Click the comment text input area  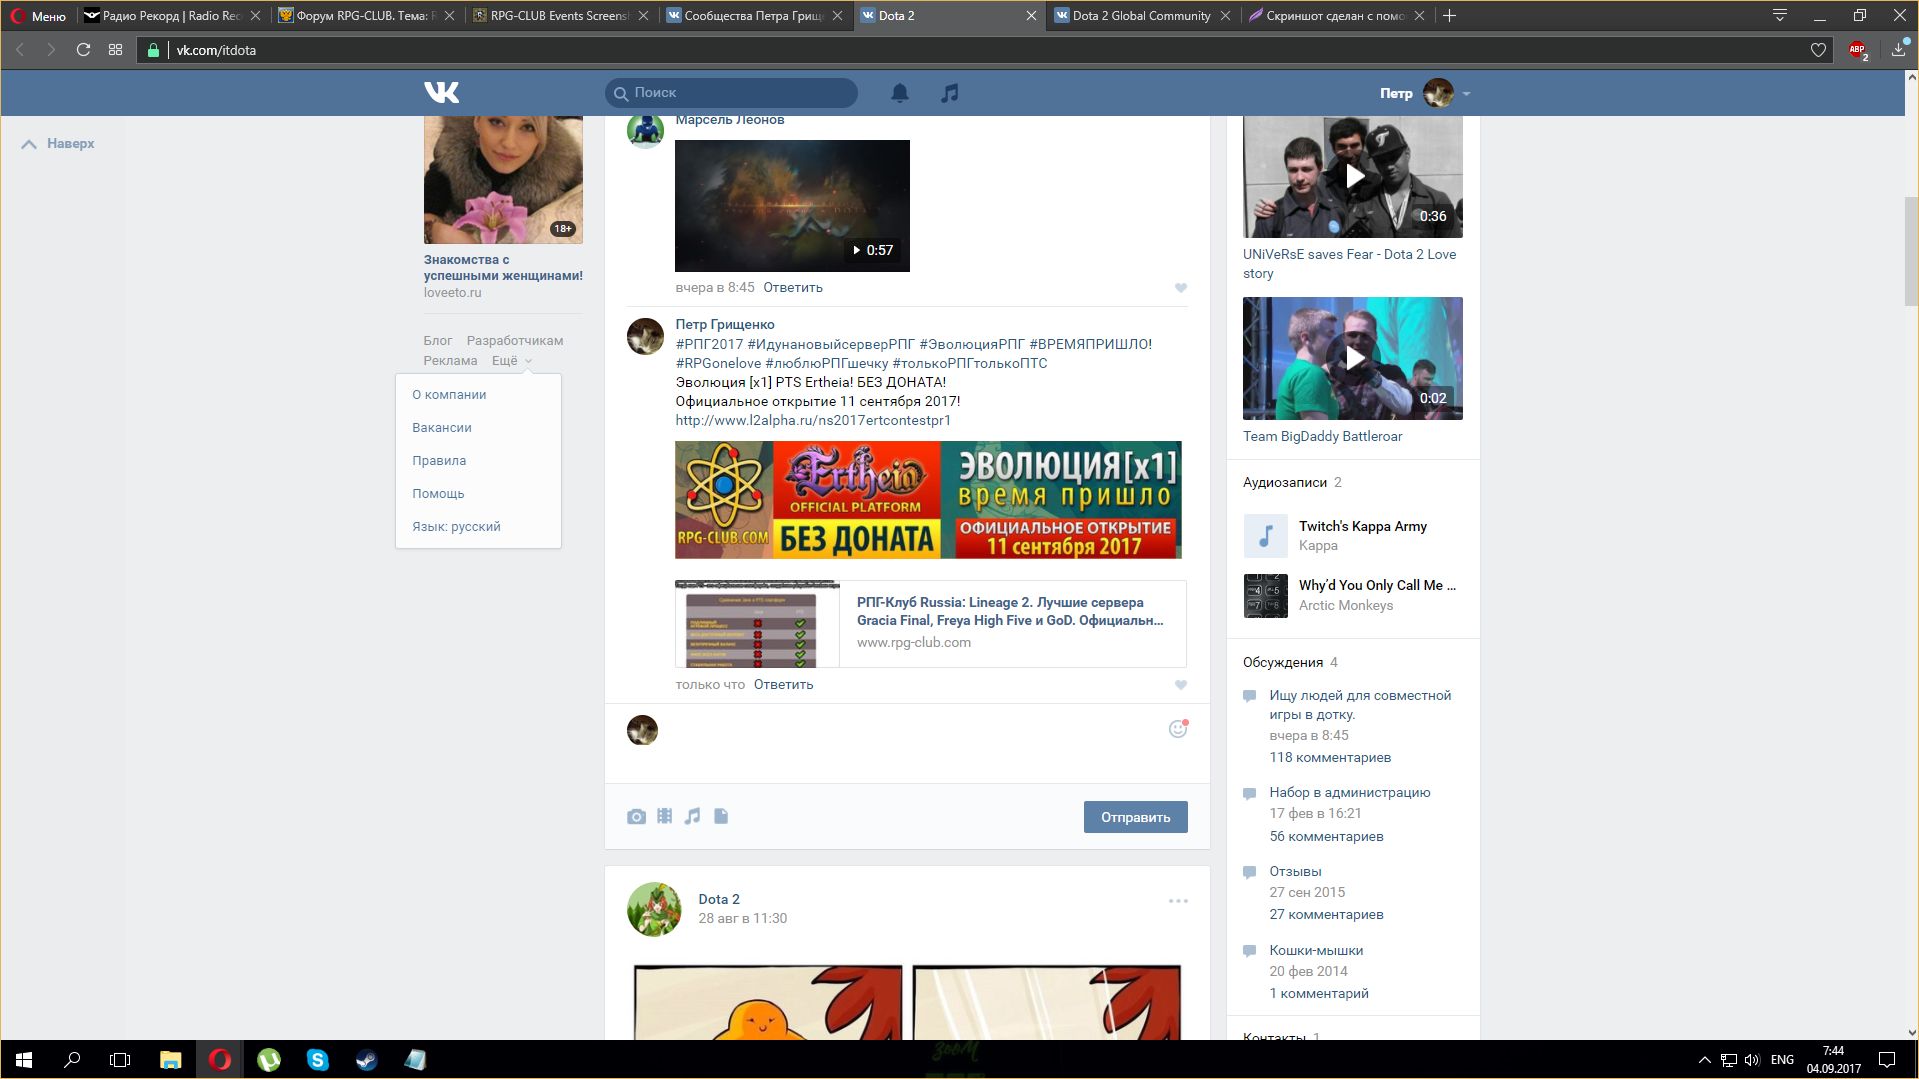pyautogui.click(x=915, y=743)
